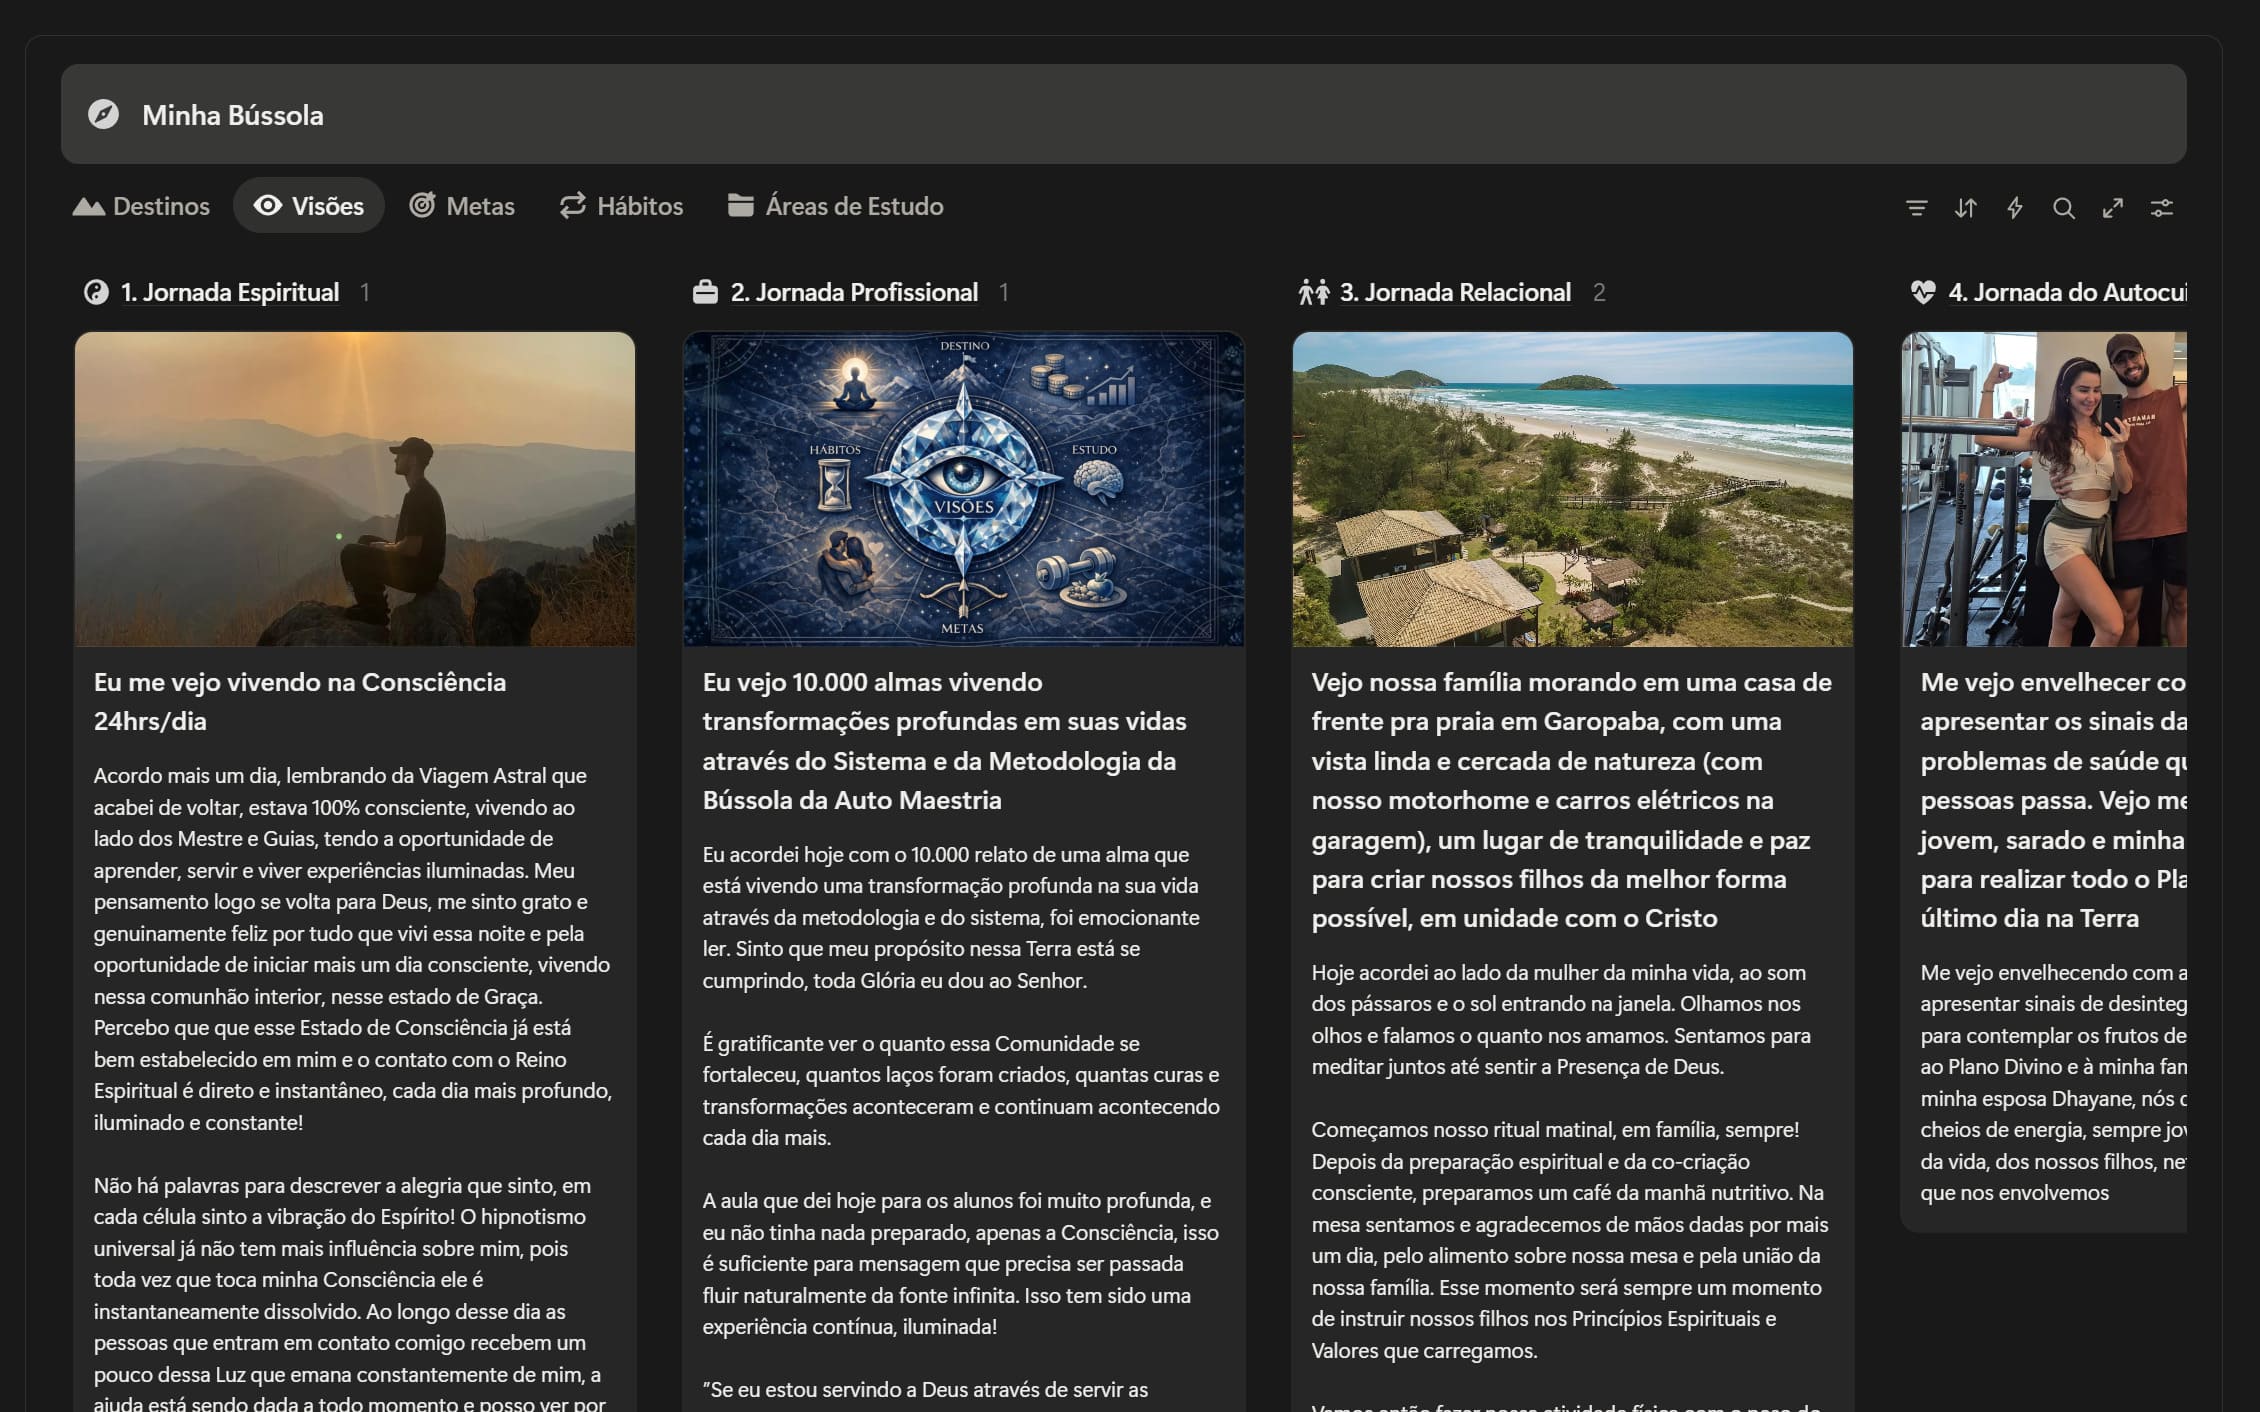Viewport: 2260px width, 1412px height.
Task: Click the search magnifier icon
Action: pyautogui.click(x=2063, y=208)
